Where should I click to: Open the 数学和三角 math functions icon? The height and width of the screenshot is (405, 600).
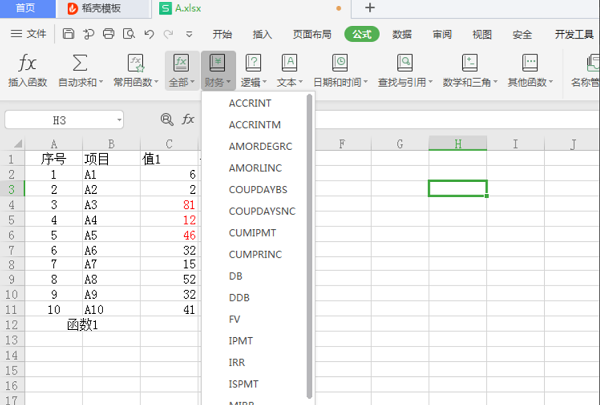click(x=470, y=63)
